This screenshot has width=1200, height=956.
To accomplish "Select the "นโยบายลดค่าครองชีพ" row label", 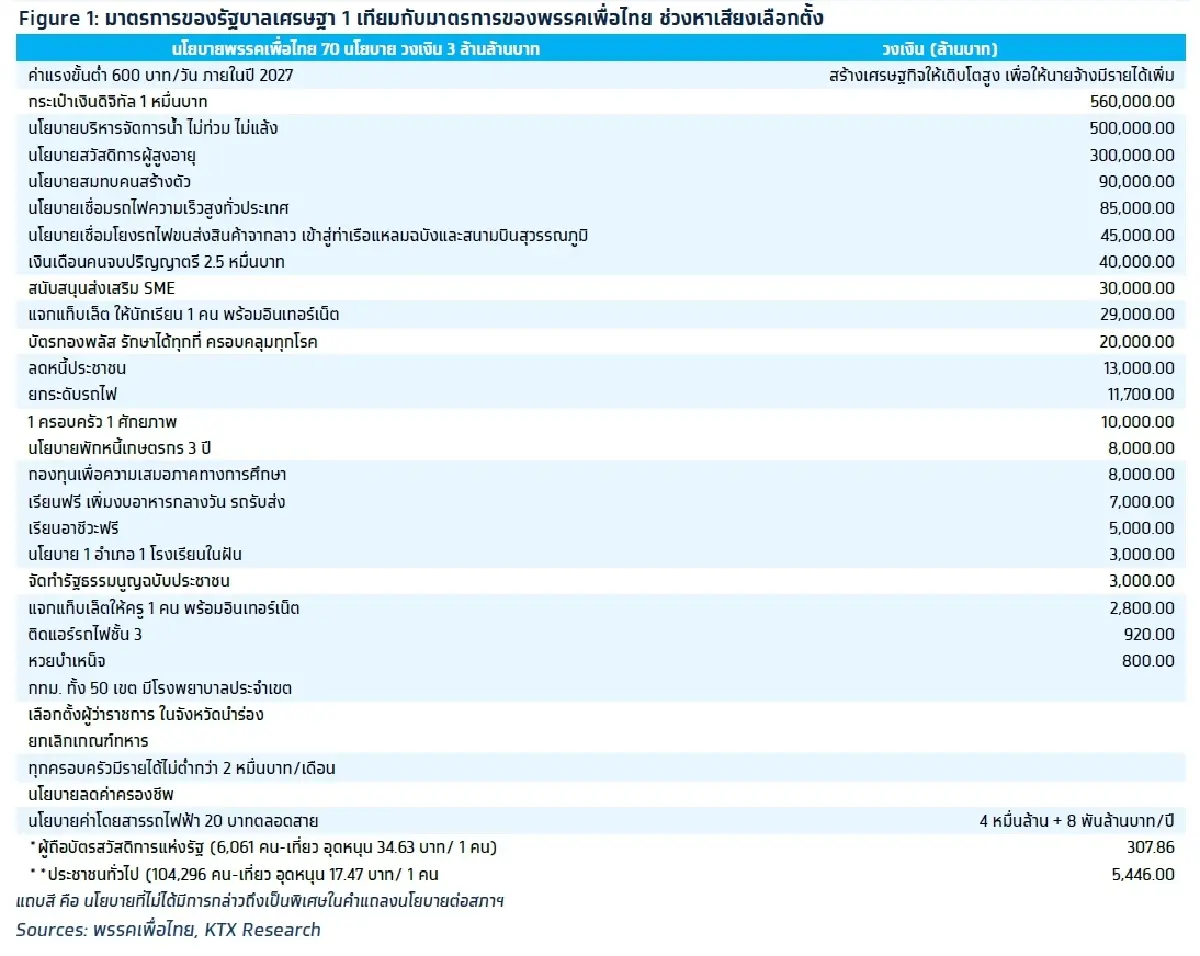I will (x=103, y=794).
